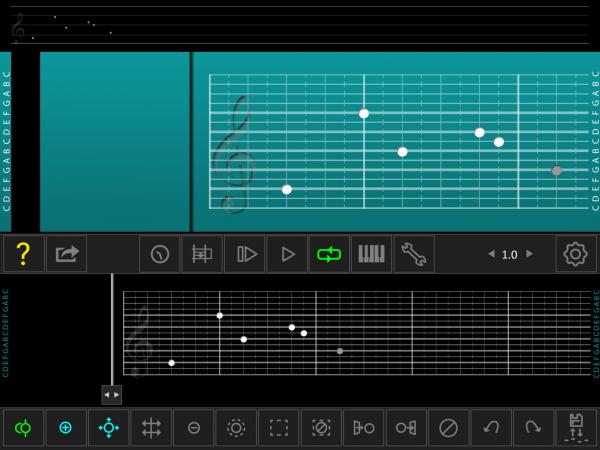Select the cyan move-note arrows tool
The height and width of the screenshot is (450, 600).
109,427
